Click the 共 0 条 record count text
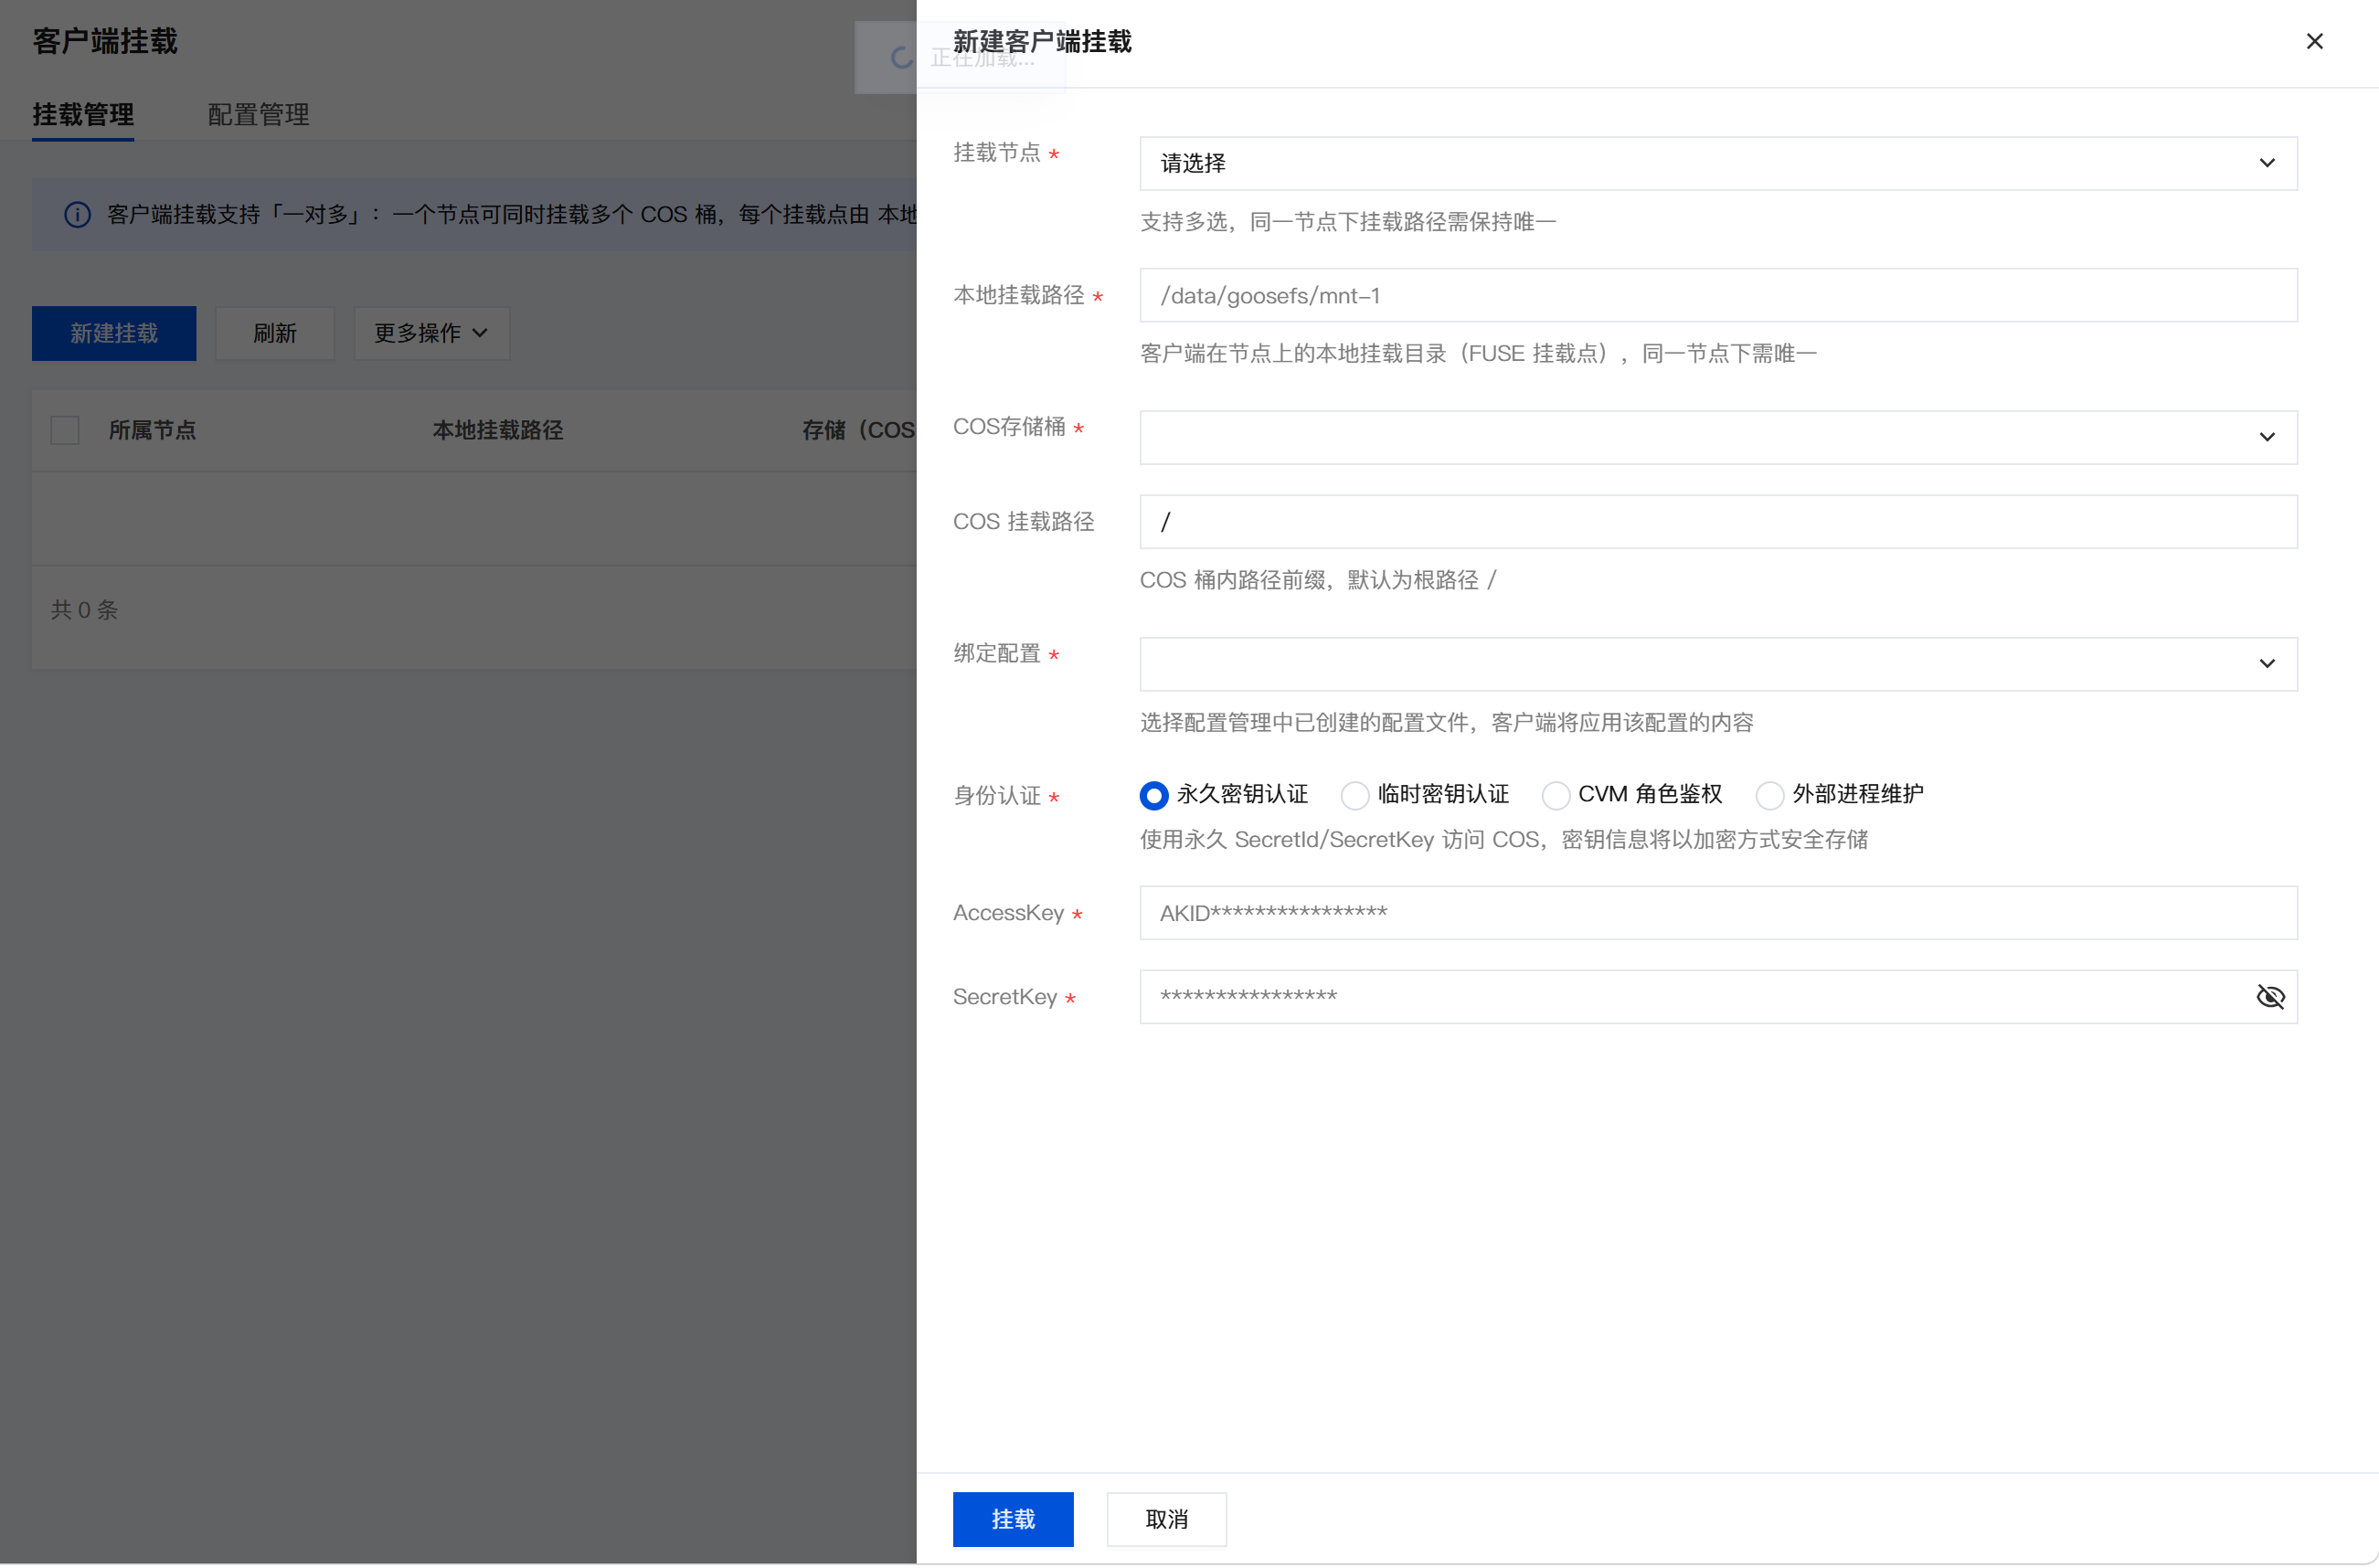 85,610
